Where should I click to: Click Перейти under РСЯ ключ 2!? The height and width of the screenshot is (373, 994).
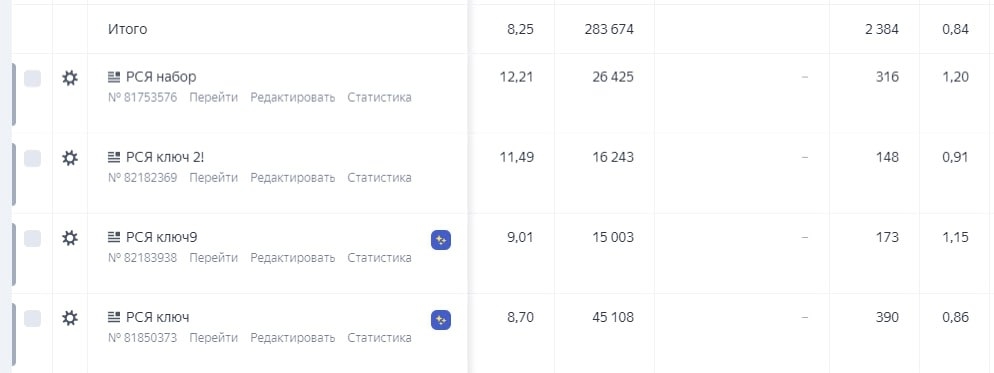click(x=214, y=178)
